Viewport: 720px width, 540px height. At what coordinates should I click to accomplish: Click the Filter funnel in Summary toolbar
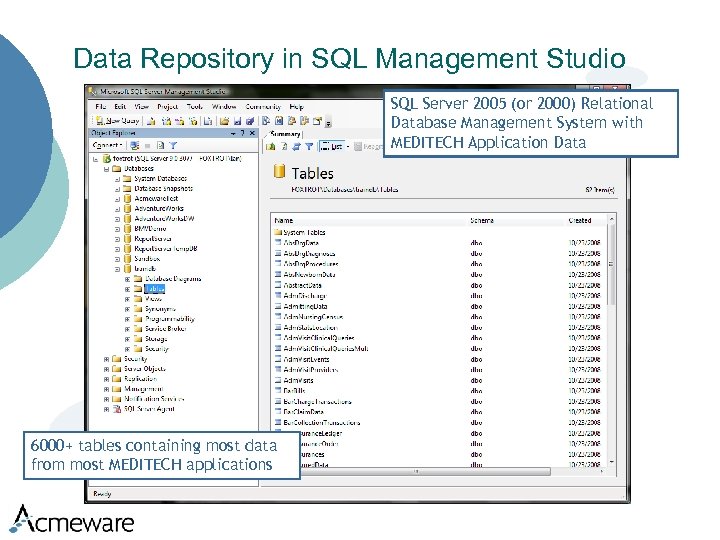(x=309, y=146)
